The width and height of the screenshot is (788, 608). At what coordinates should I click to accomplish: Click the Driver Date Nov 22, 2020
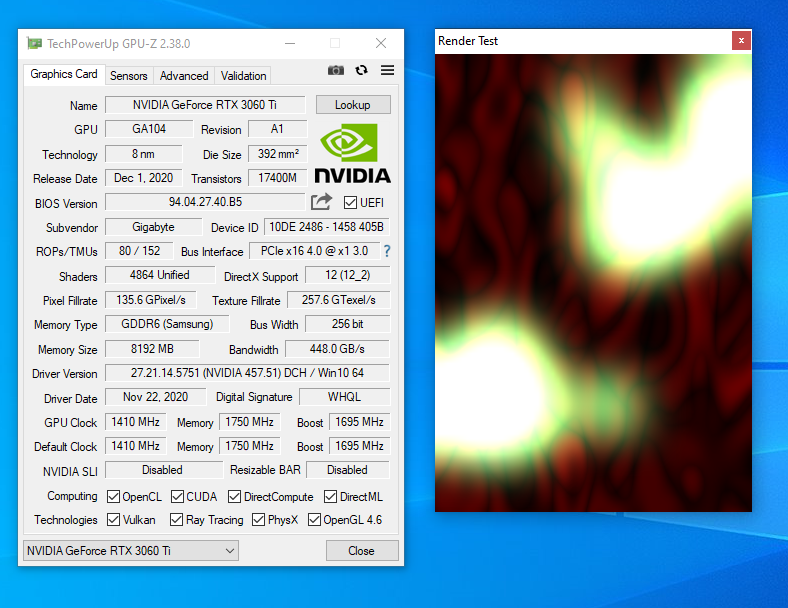click(x=156, y=397)
